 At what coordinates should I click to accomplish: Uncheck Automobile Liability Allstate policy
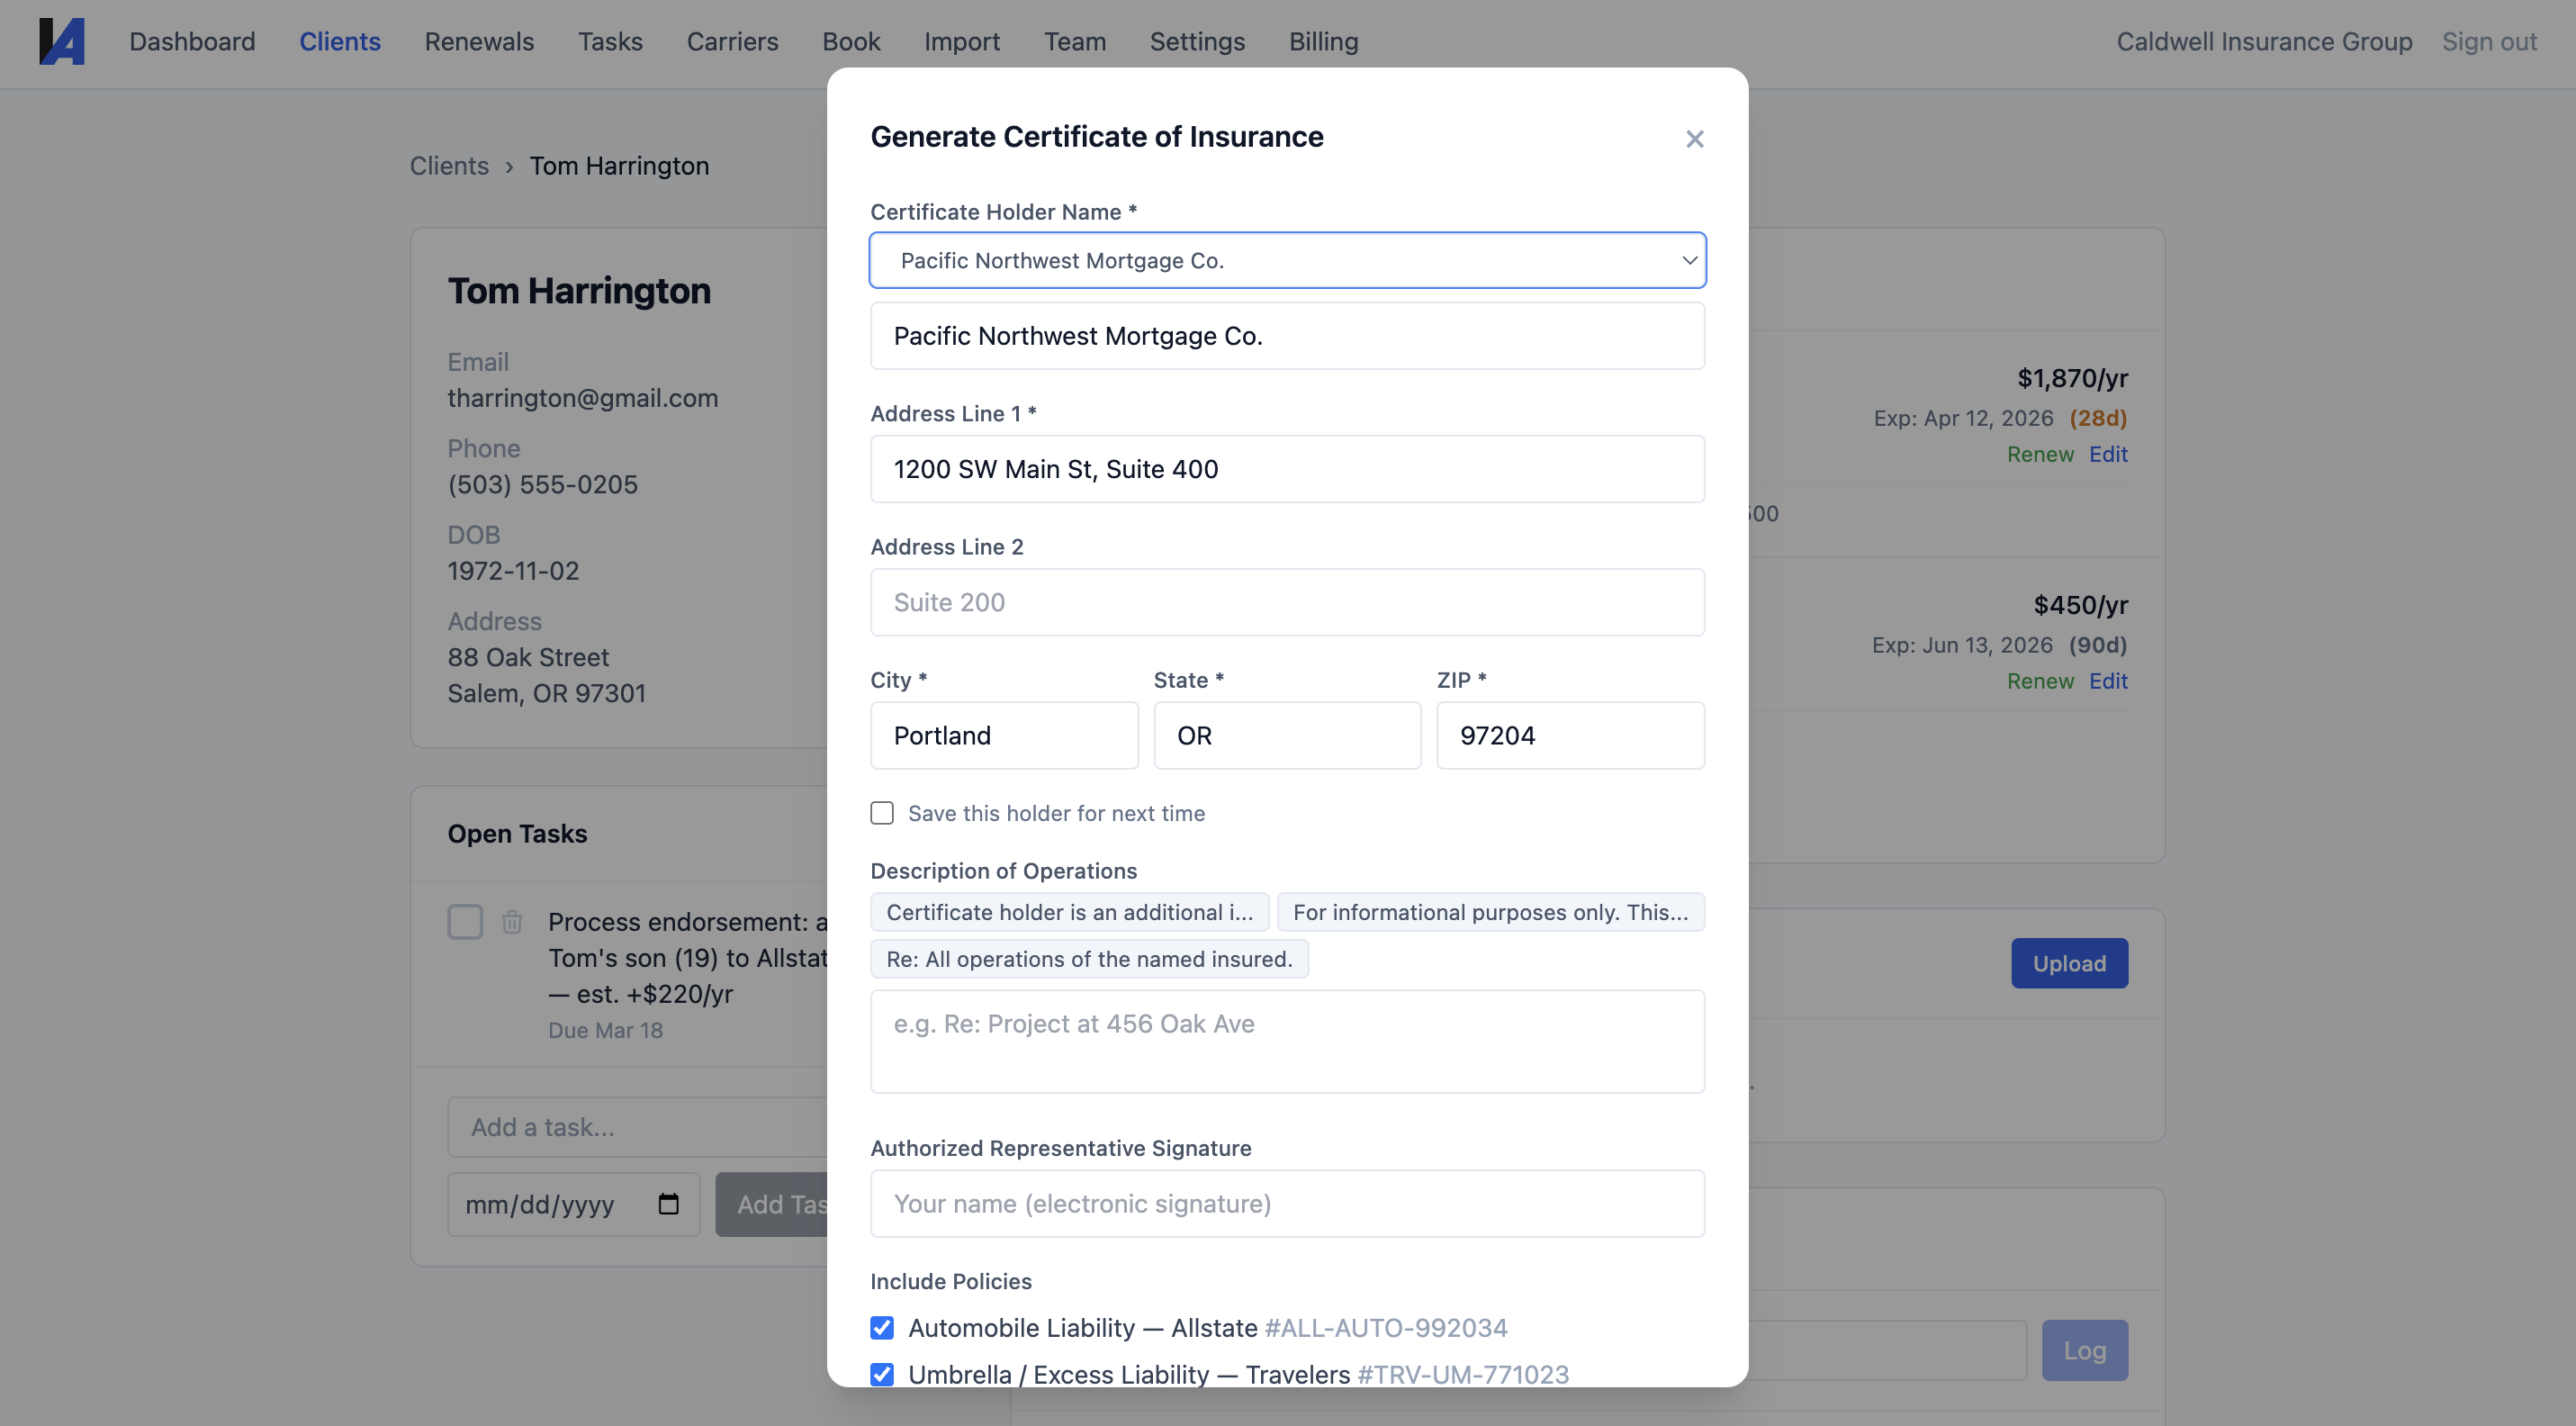coord(882,1328)
